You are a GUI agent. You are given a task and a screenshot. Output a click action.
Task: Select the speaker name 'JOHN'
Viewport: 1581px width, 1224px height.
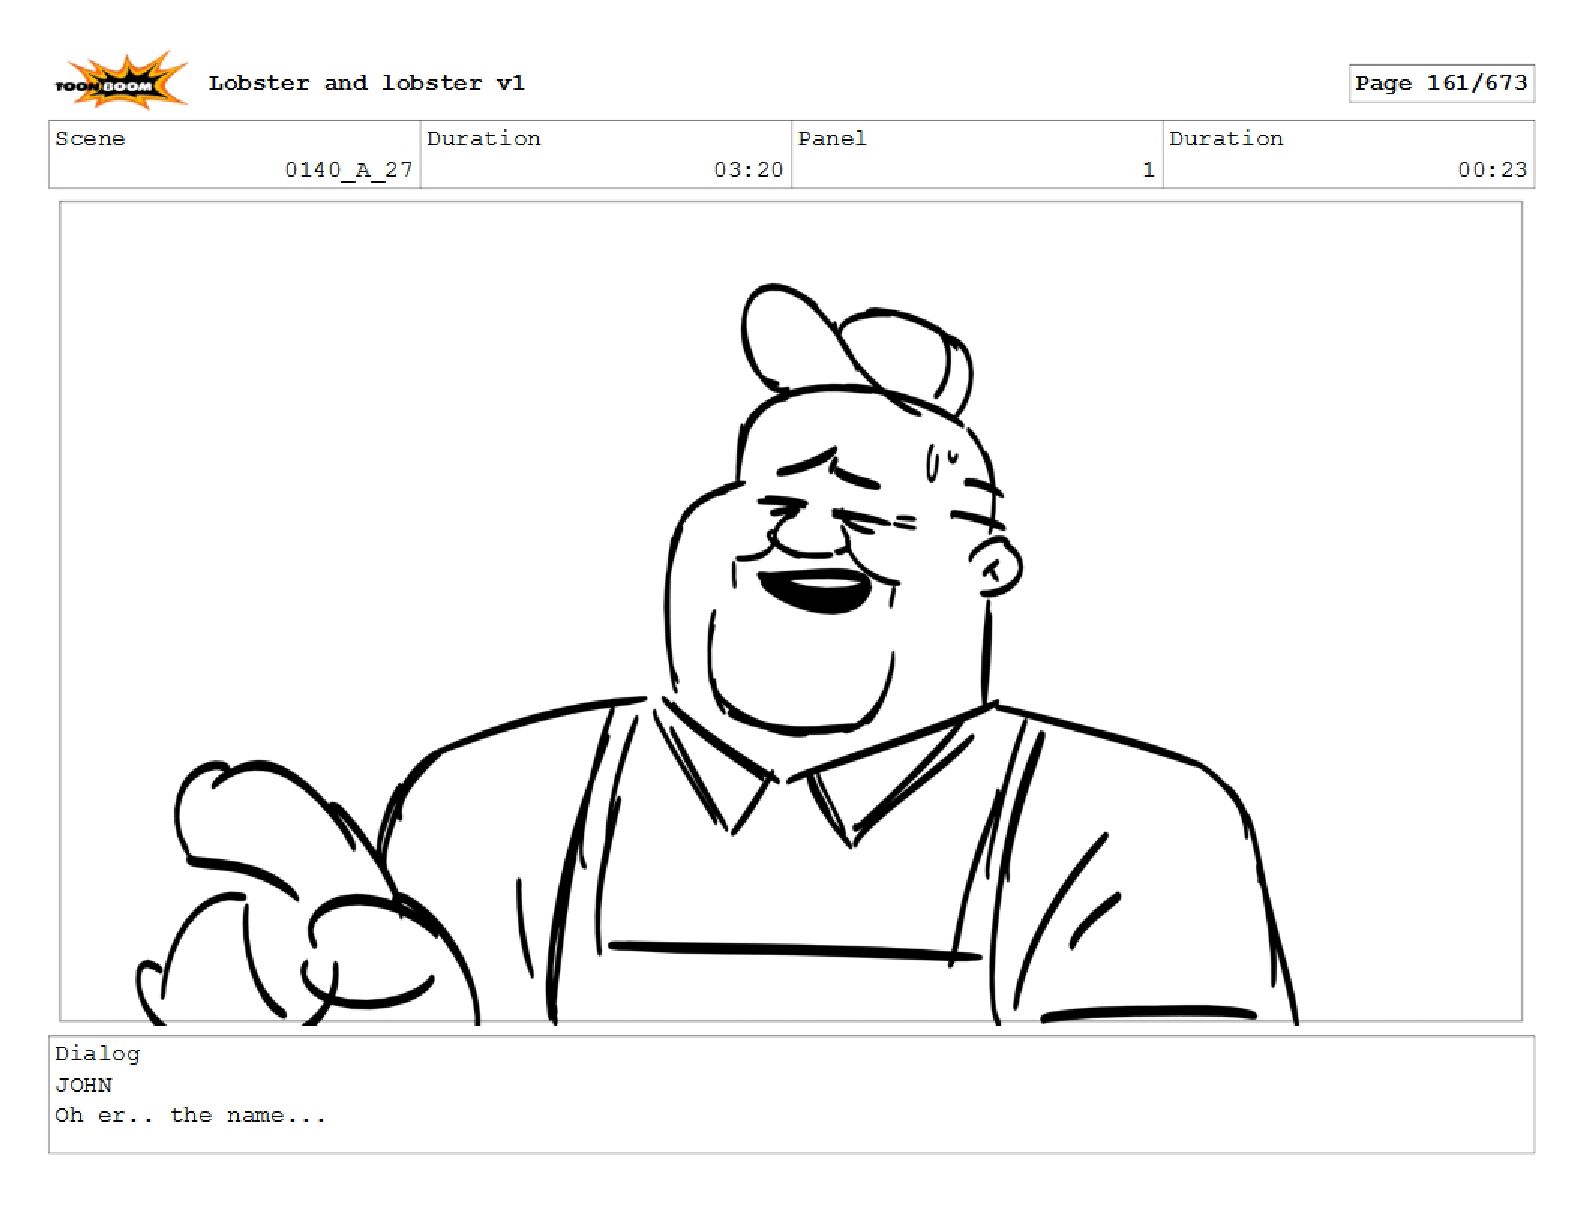point(83,1085)
